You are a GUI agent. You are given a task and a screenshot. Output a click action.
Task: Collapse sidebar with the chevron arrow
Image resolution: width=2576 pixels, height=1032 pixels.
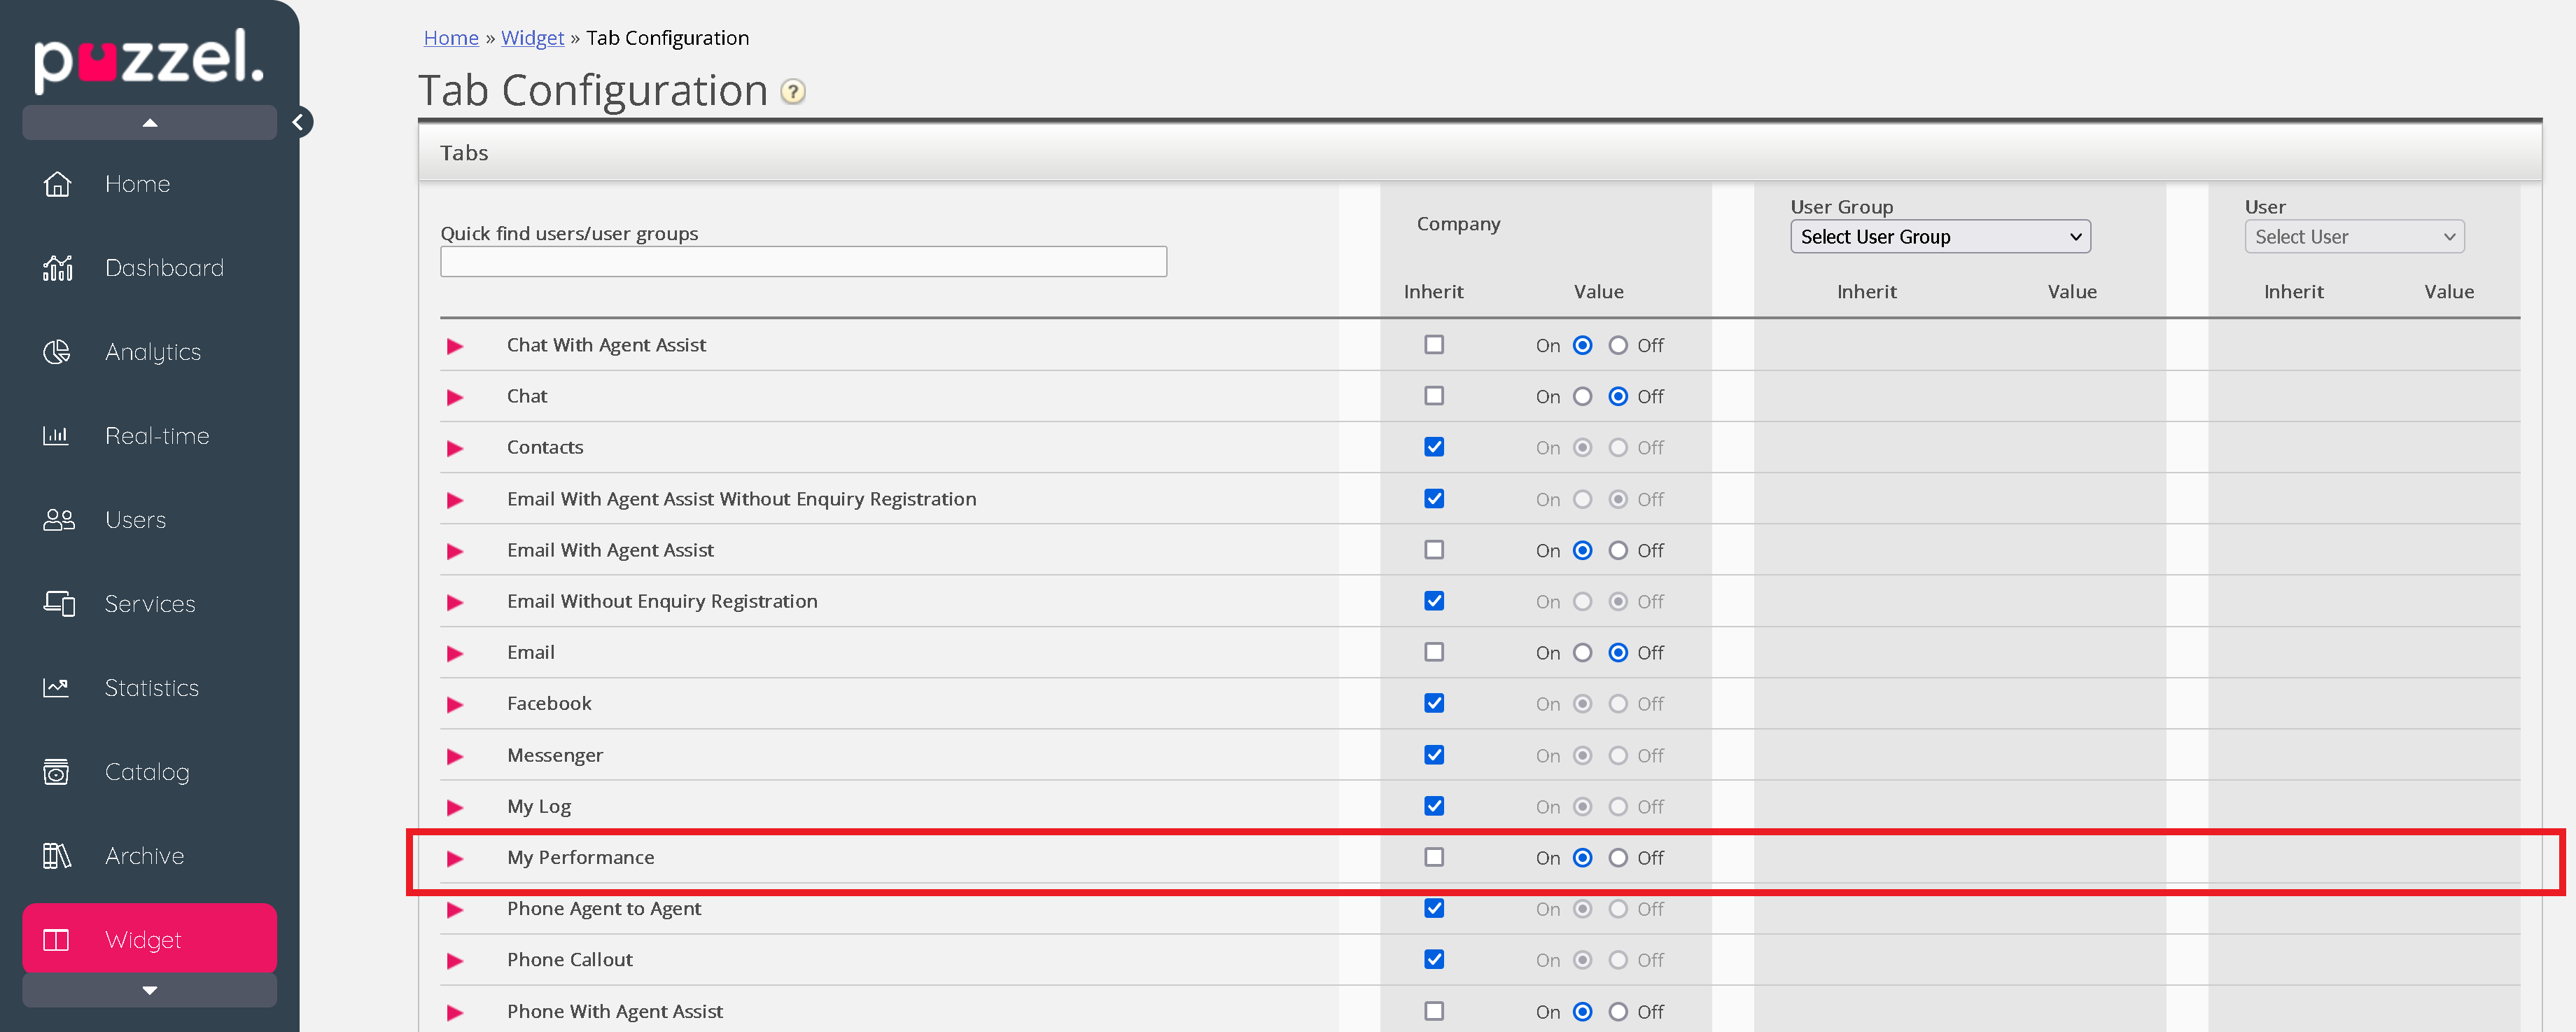pyautogui.click(x=298, y=122)
